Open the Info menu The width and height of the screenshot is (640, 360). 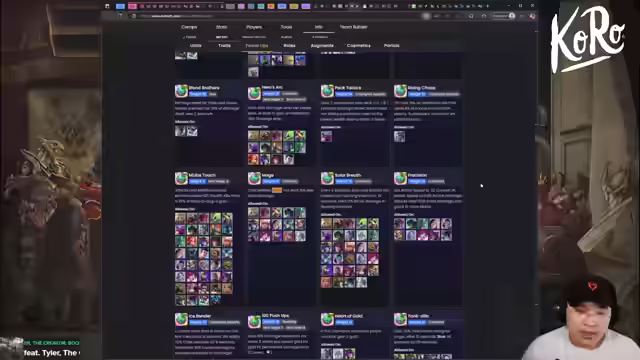pos(318,27)
